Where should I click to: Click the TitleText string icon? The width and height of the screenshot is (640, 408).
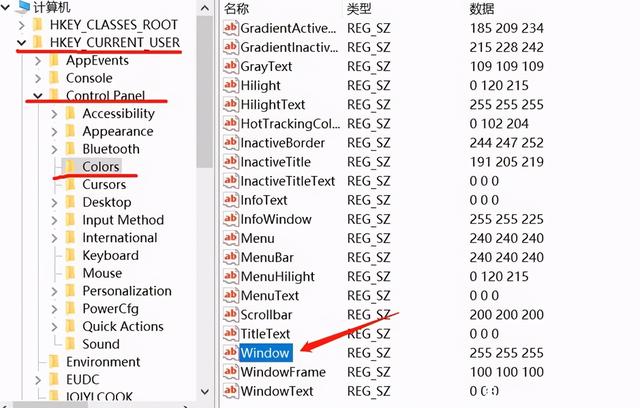coord(230,334)
